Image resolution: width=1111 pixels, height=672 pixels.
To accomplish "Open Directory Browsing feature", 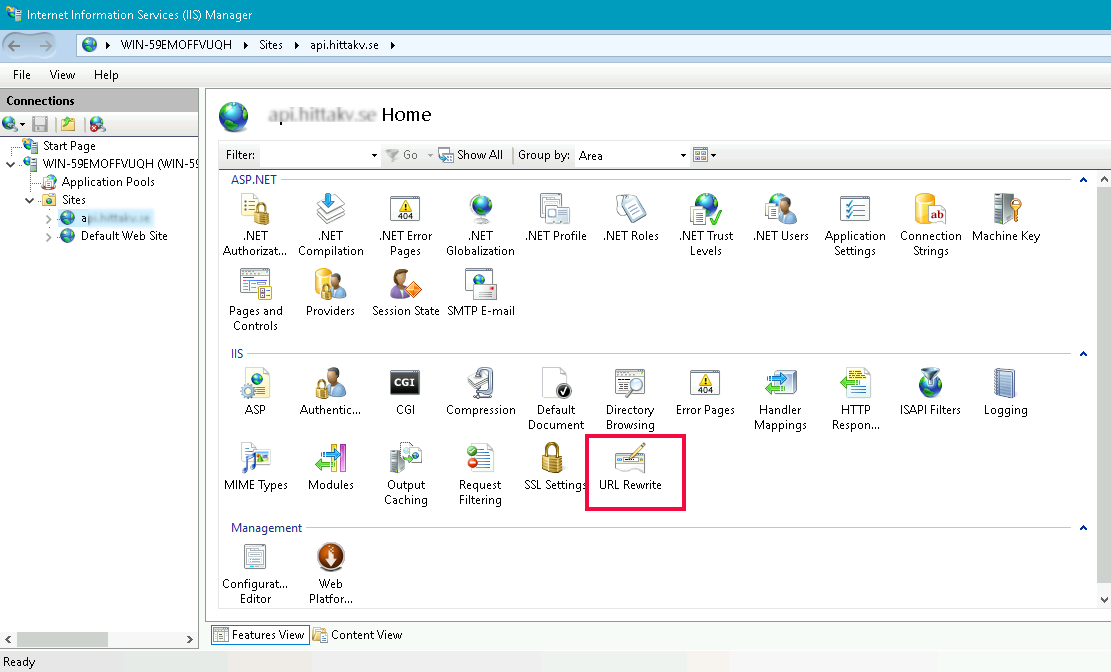I will pos(630,399).
